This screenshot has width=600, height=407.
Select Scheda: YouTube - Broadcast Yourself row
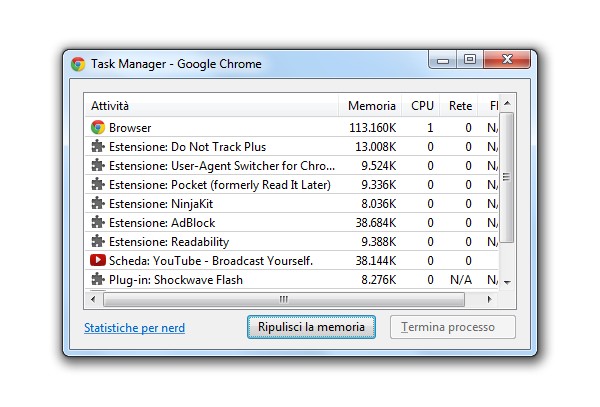292,260
